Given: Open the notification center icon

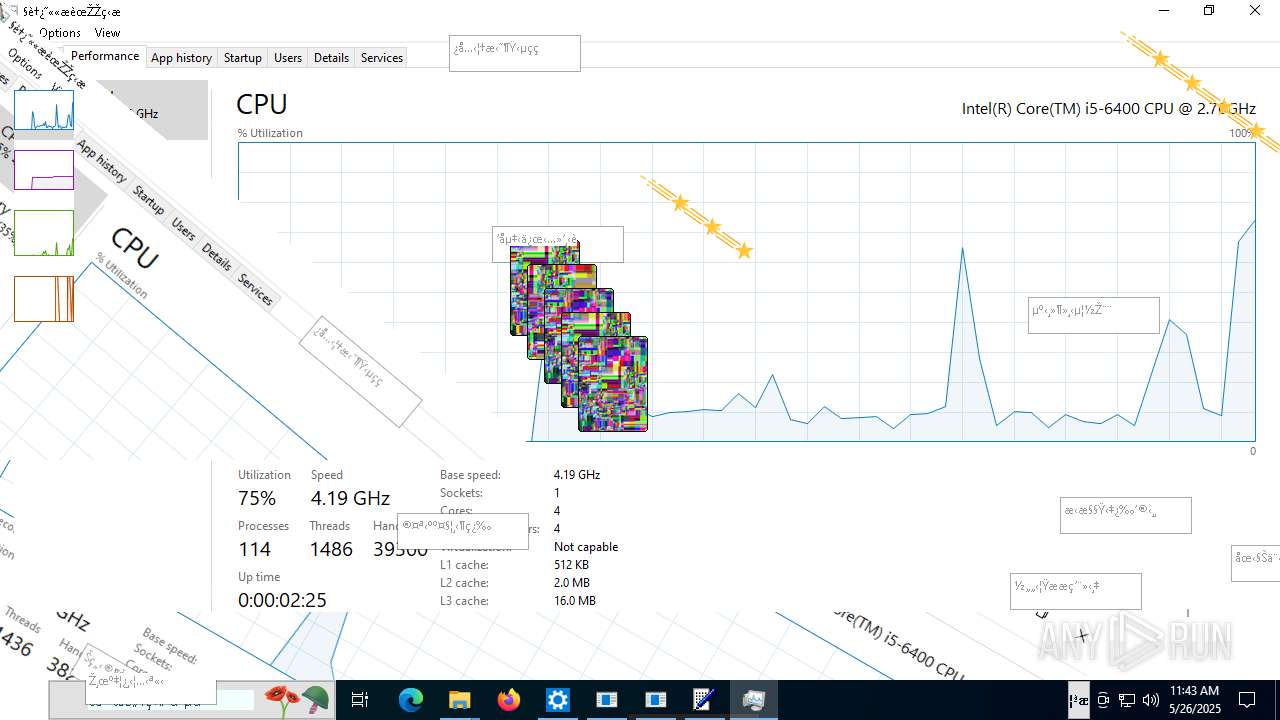Looking at the screenshot, I should pyautogui.click(x=1247, y=700).
